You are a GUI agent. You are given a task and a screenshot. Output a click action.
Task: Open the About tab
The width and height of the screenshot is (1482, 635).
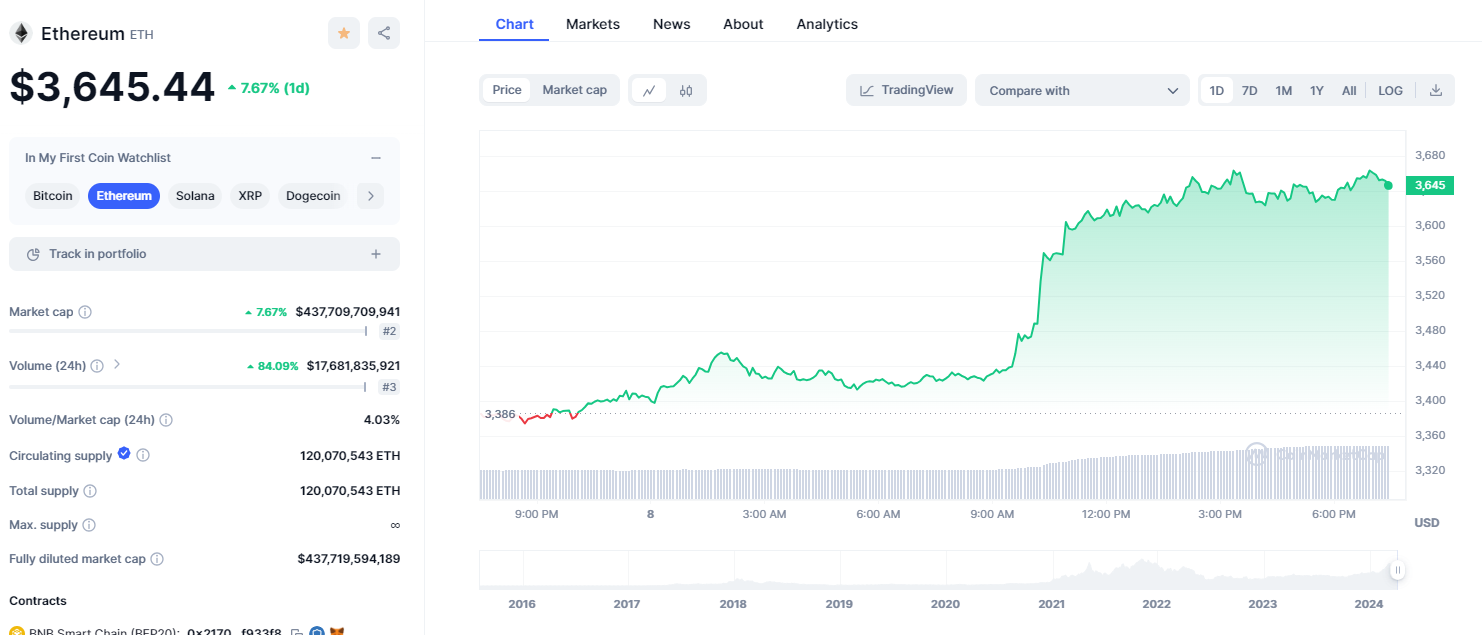743,24
